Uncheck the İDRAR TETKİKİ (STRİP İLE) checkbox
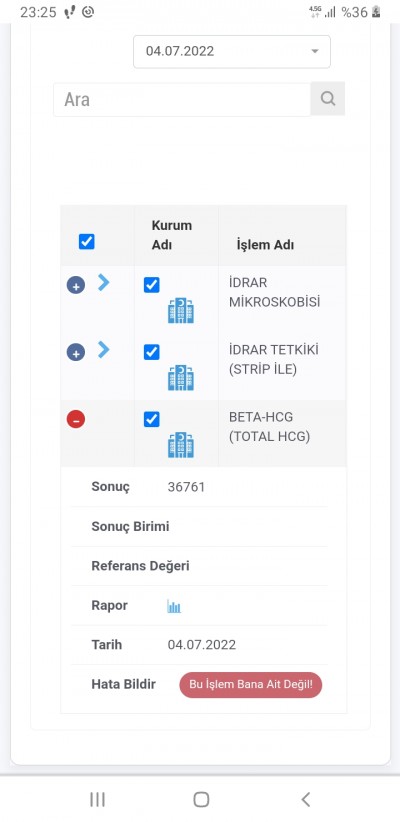 (152, 352)
